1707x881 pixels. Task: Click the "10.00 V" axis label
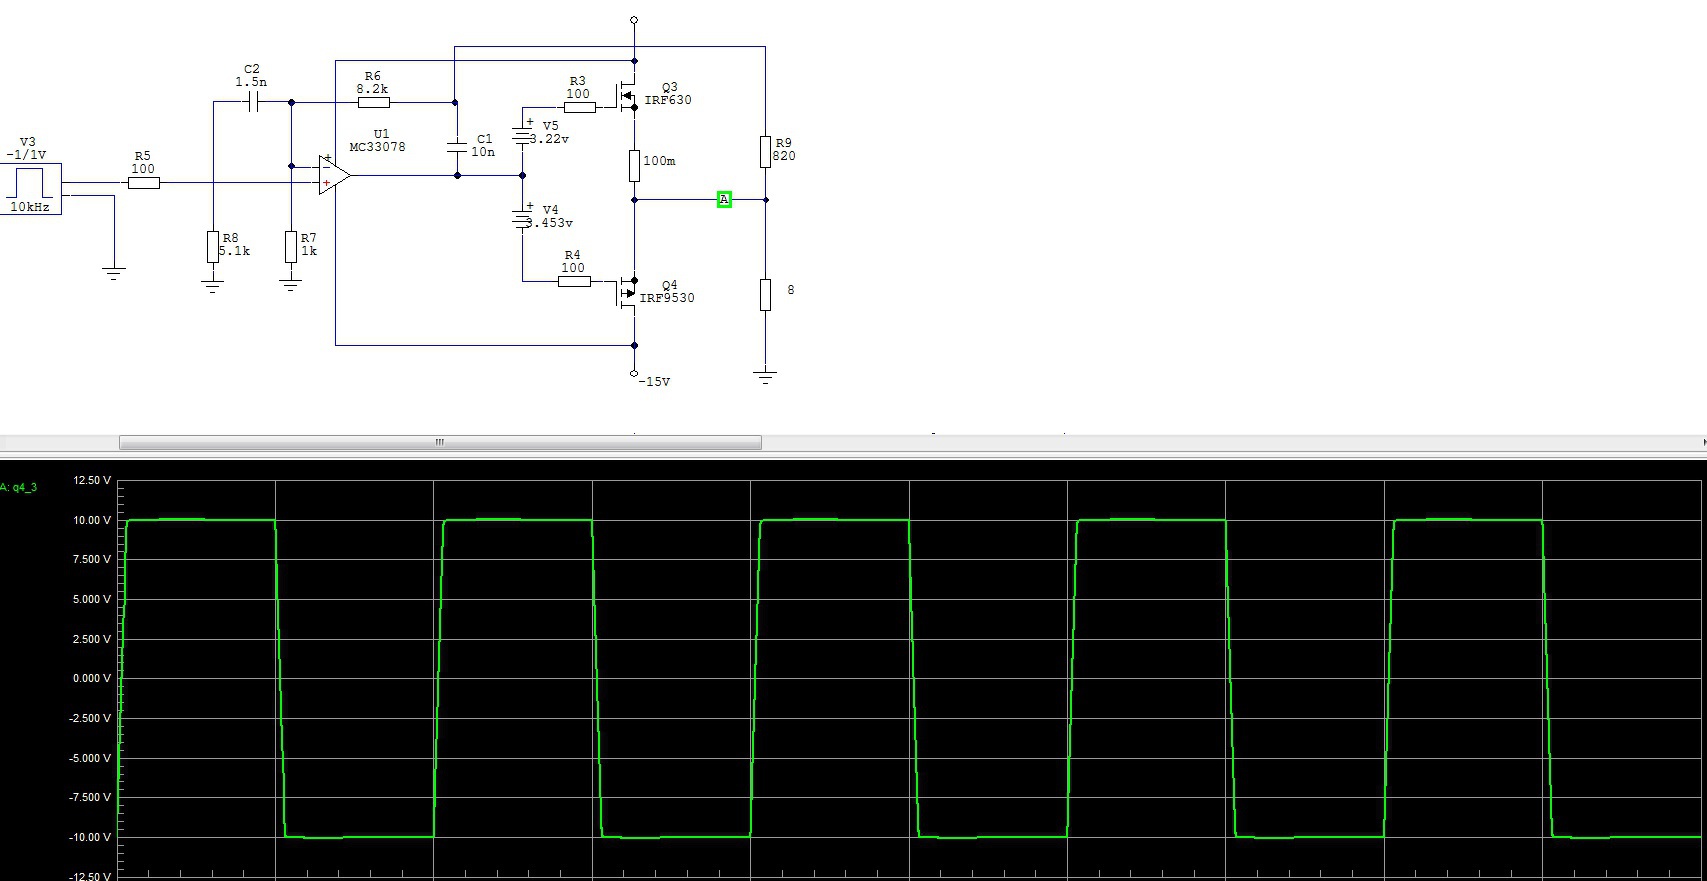point(92,520)
